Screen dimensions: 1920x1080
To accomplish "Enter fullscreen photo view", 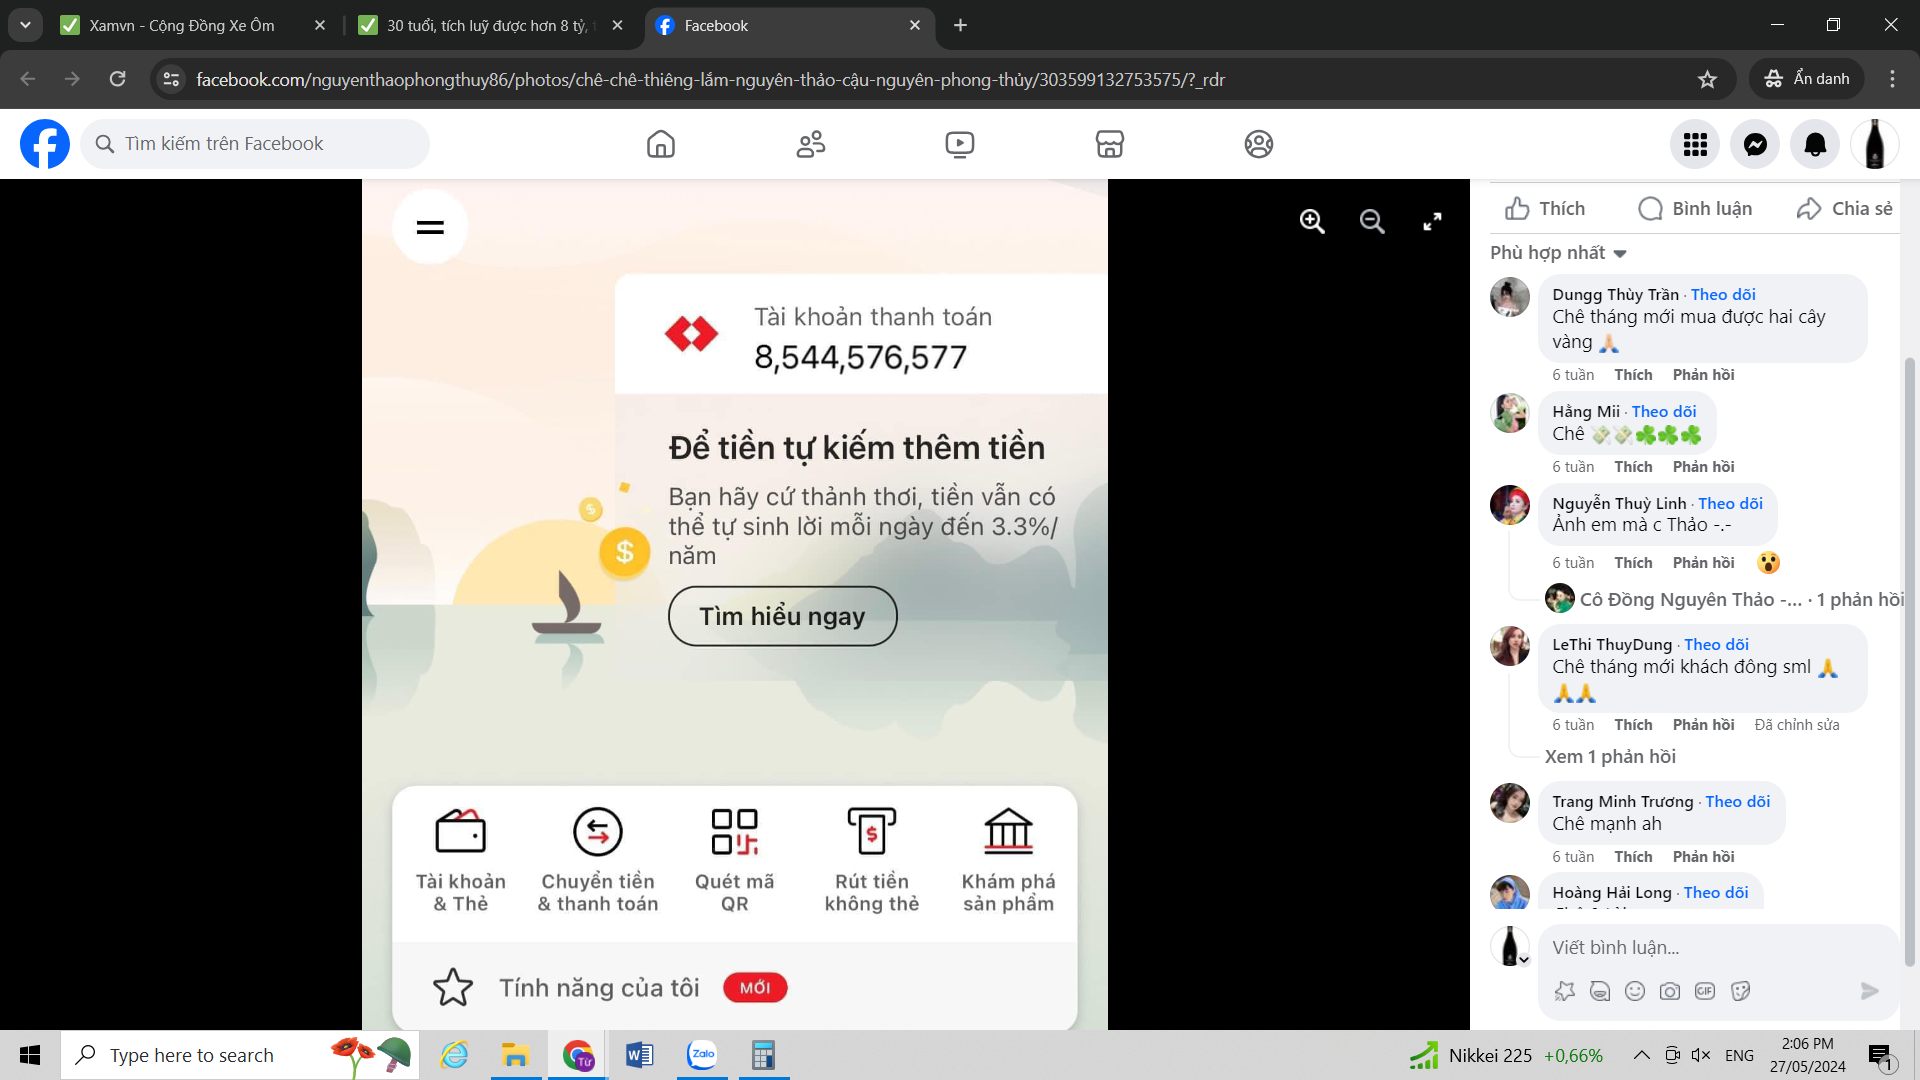I will pyautogui.click(x=1432, y=222).
